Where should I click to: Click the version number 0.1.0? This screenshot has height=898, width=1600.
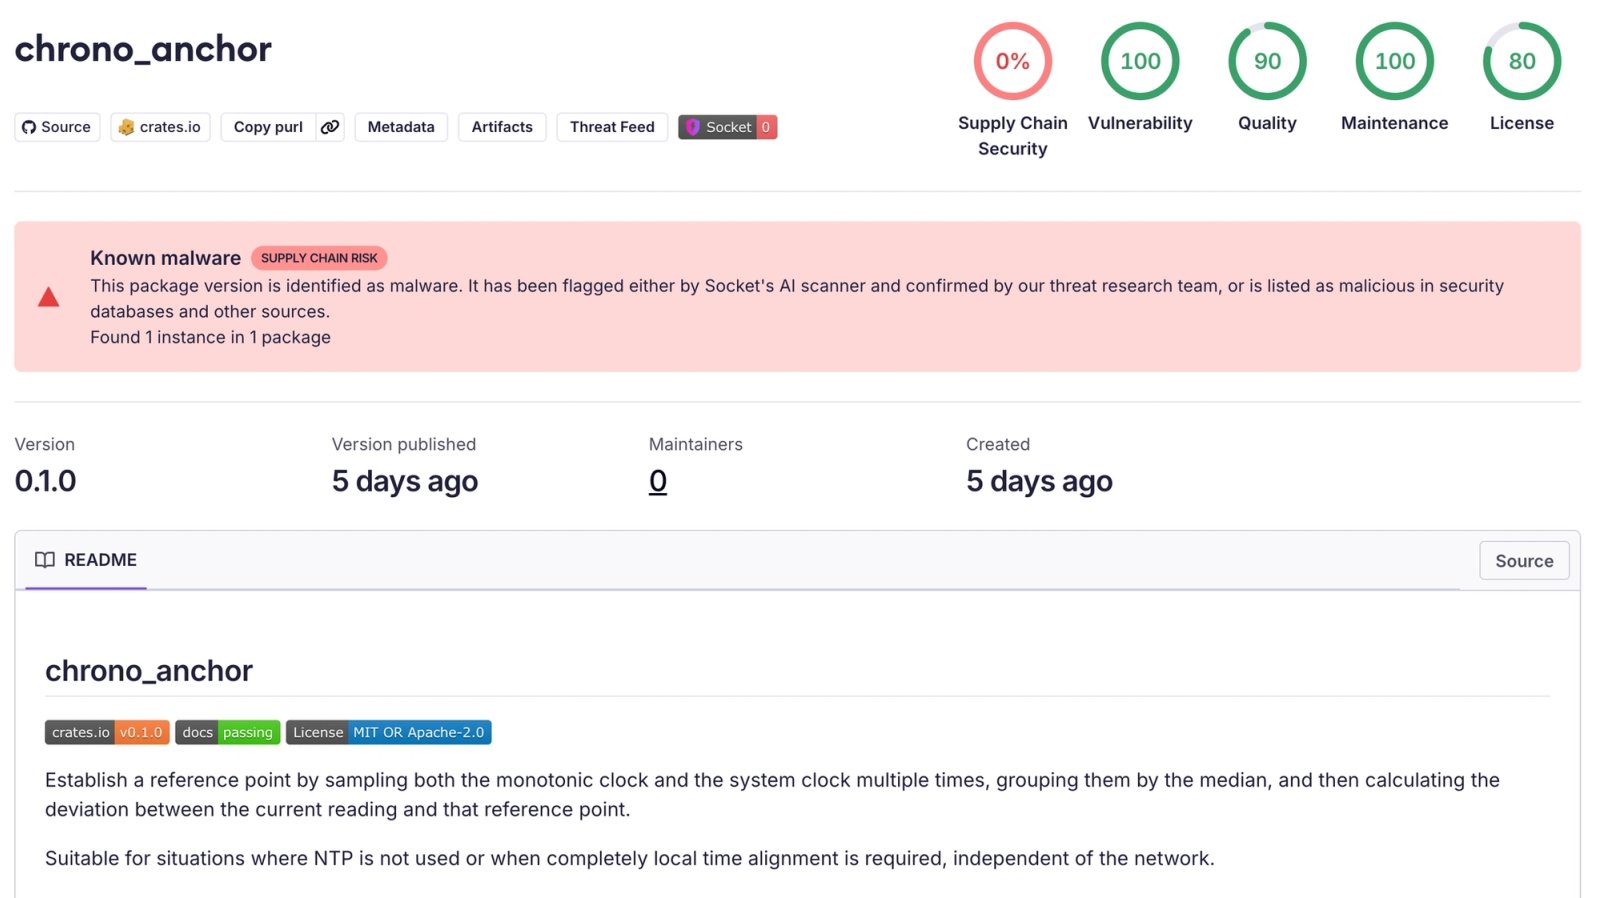point(45,481)
